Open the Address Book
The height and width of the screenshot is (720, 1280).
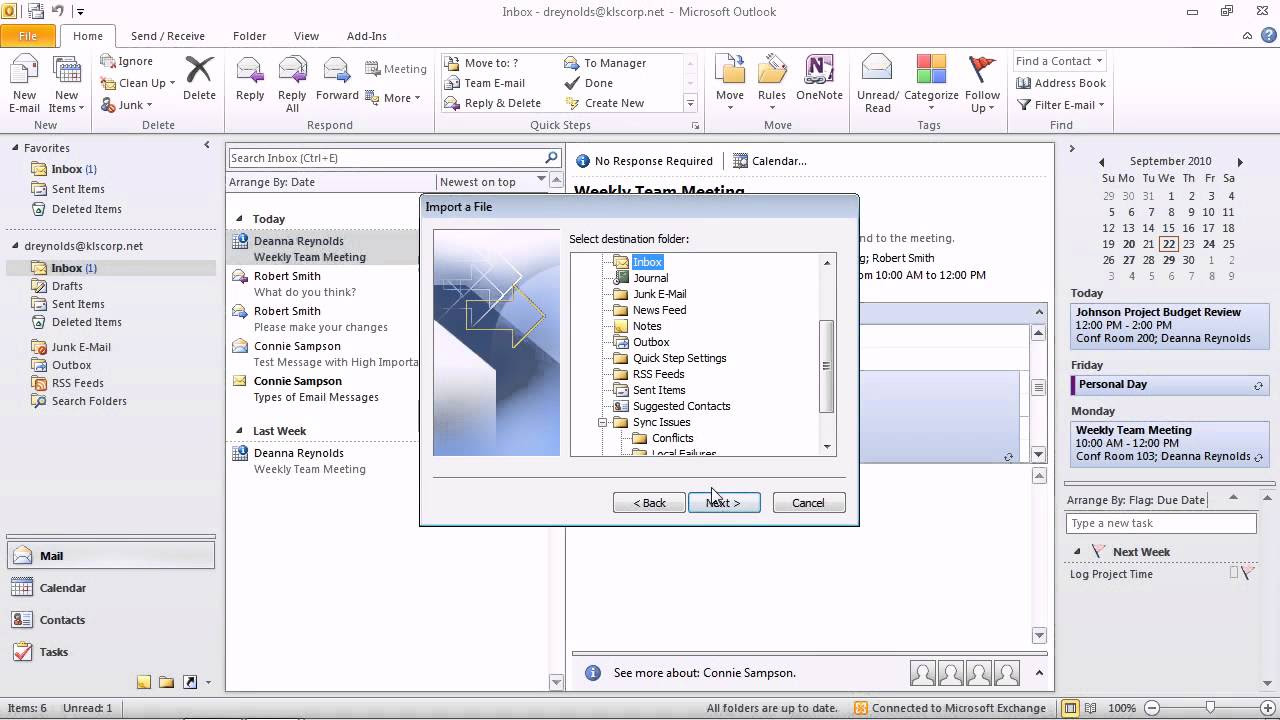pyautogui.click(x=1061, y=83)
